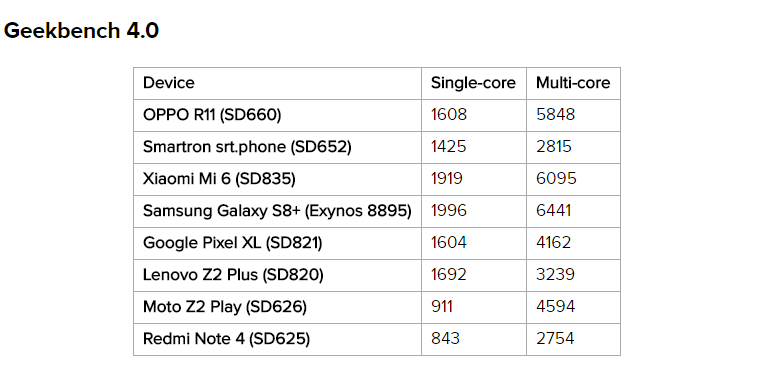The height and width of the screenshot is (378, 759).
Task: Select the Single-core column header
Action: click(x=473, y=83)
